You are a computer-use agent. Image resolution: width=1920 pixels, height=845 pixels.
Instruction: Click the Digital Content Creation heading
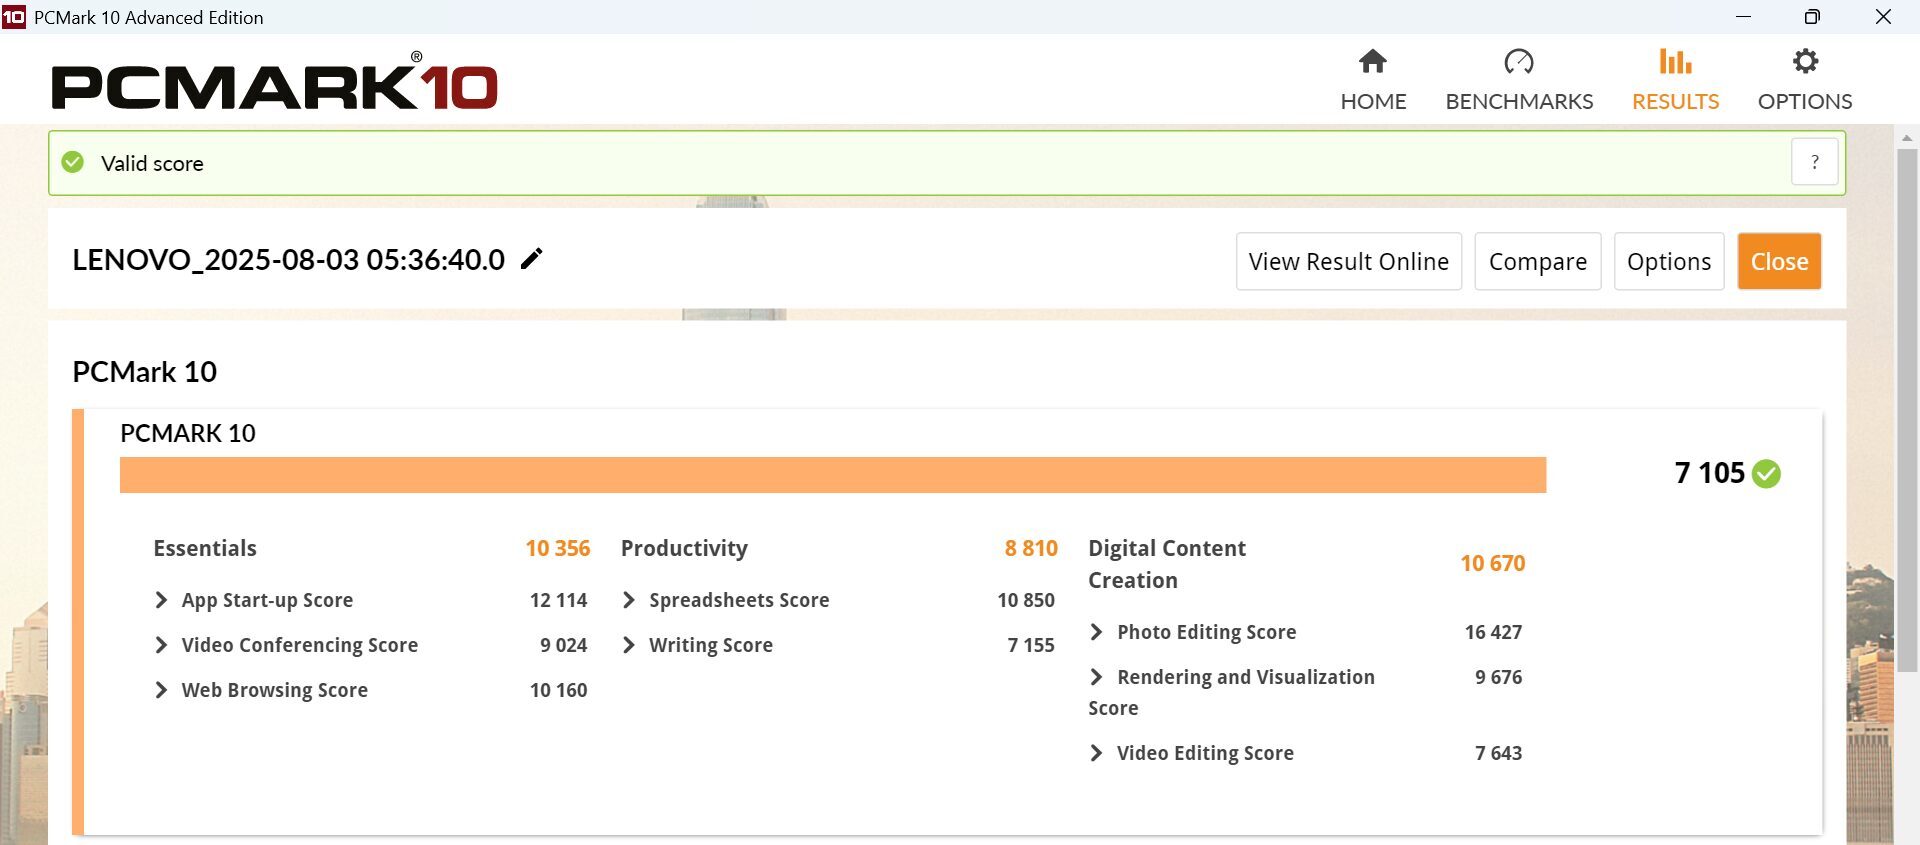coord(1167,564)
